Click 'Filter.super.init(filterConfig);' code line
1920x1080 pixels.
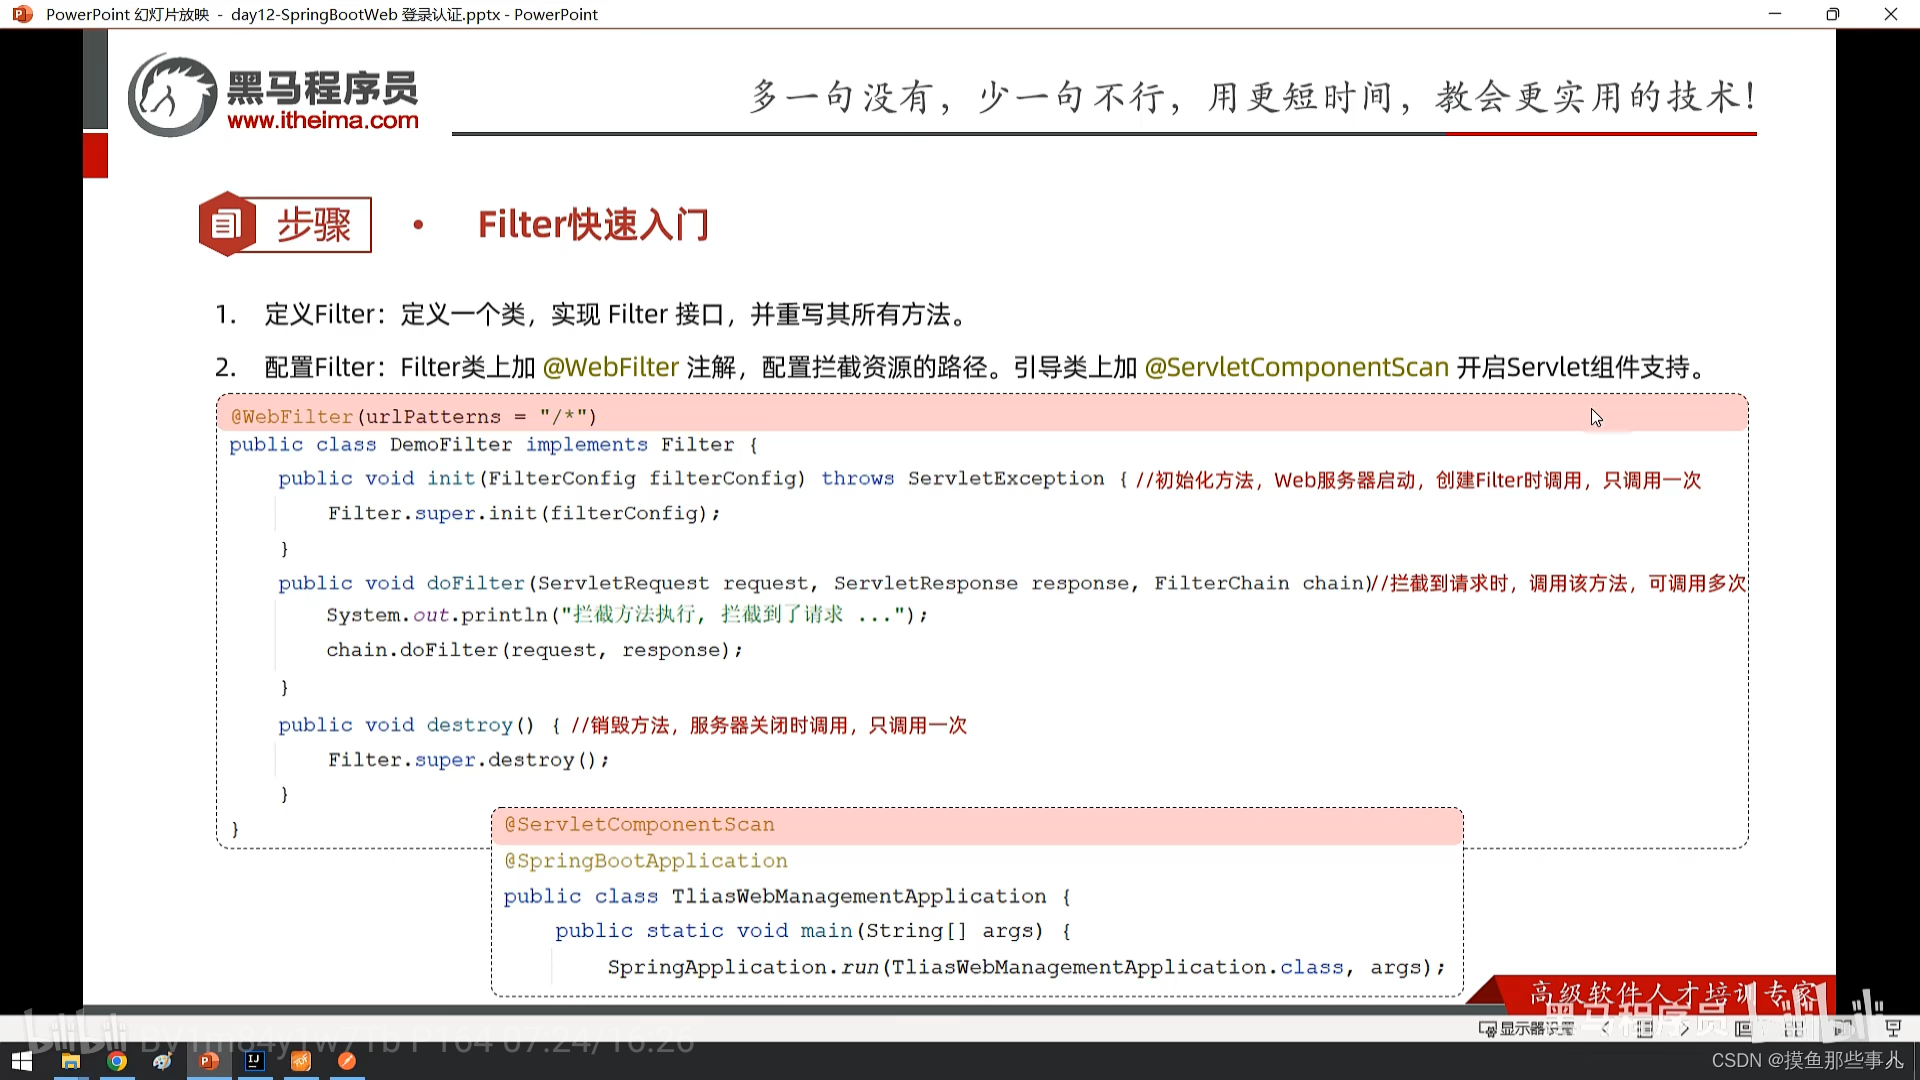click(524, 513)
